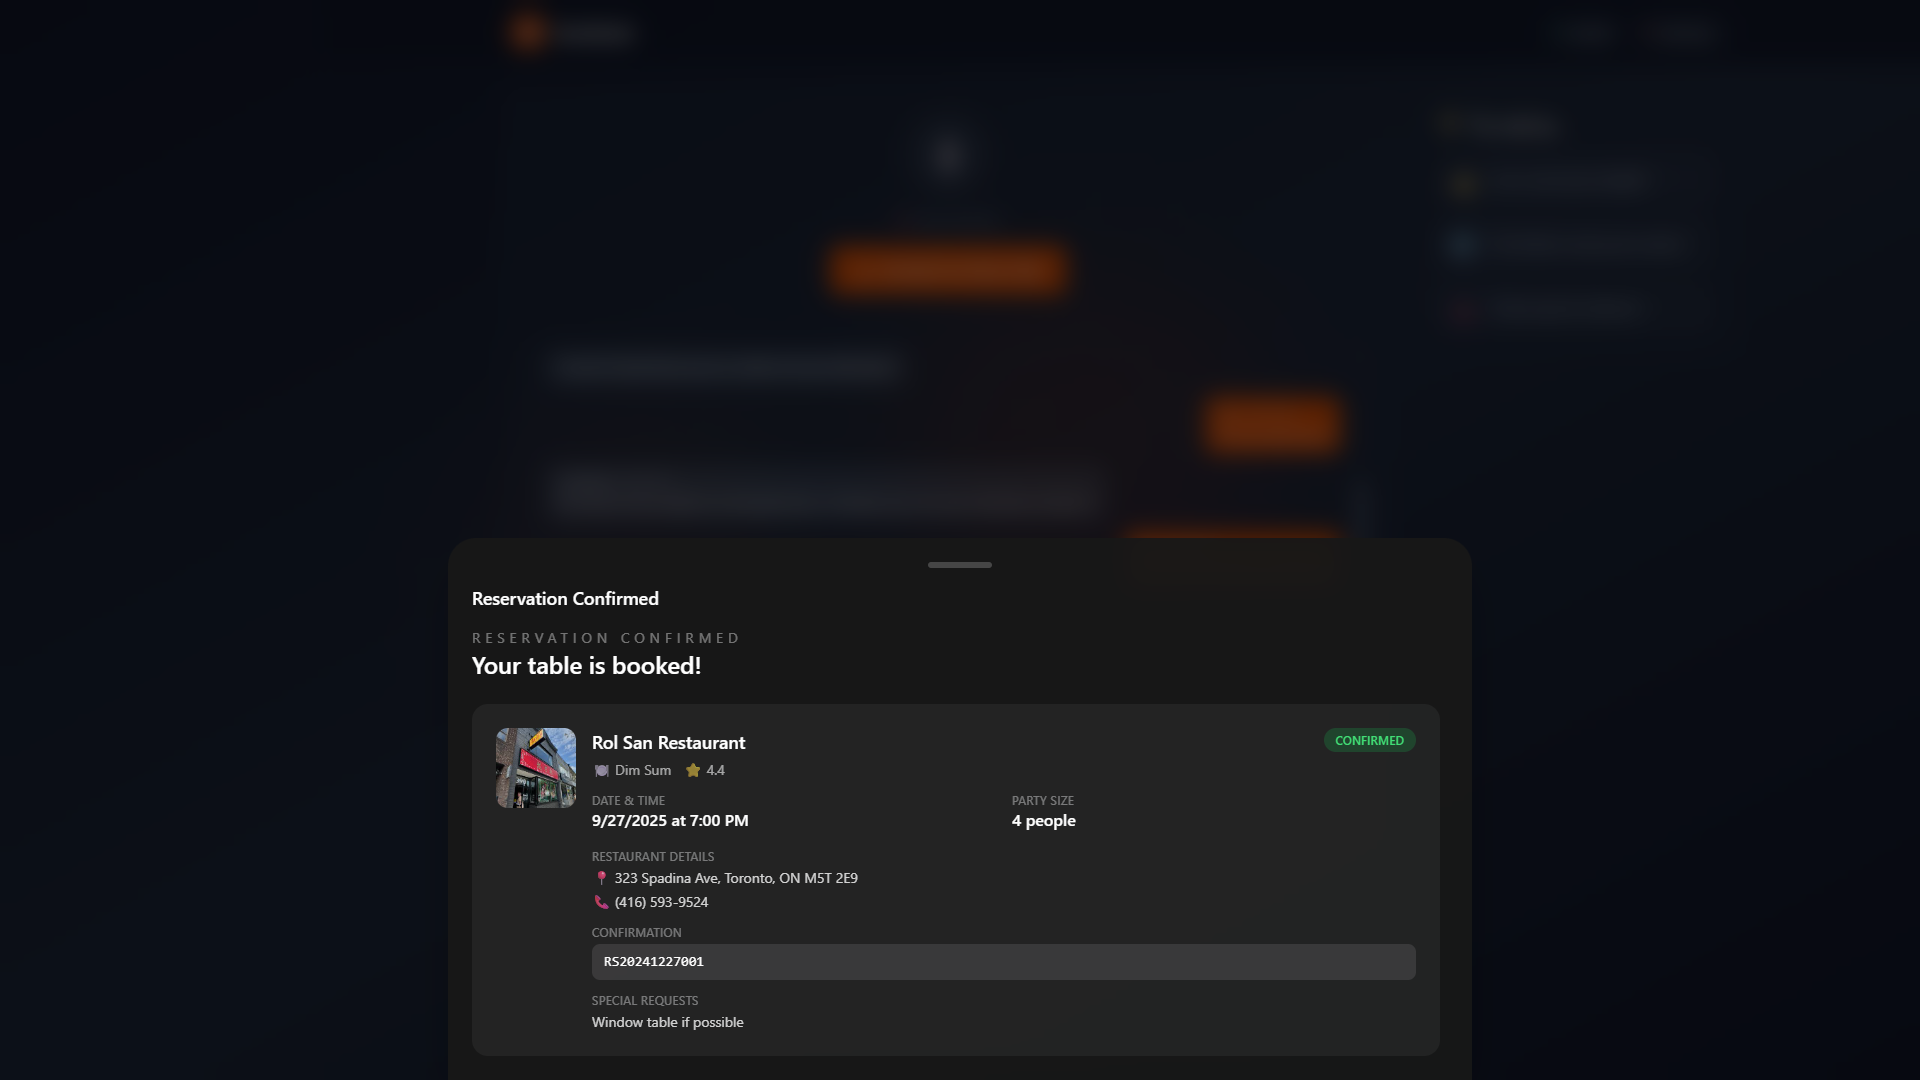Click the sheet drag handle bar
Image resolution: width=1920 pixels, height=1080 pixels.
(960, 565)
